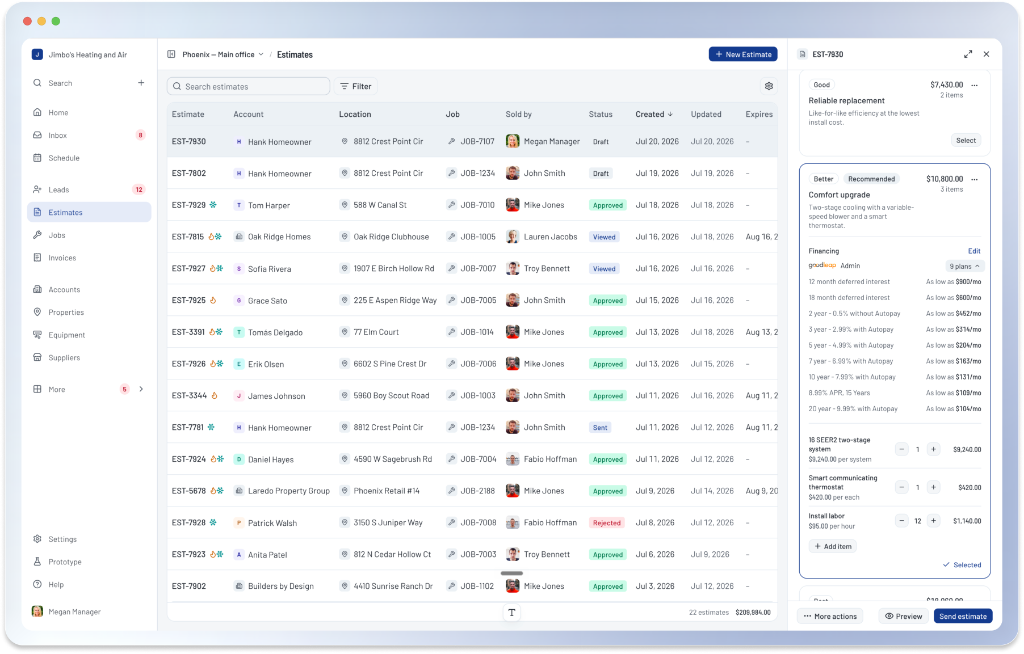The width and height of the screenshot is (1024, 654).
Task: Click JOB-1102 job link
Action: (477, 587)
